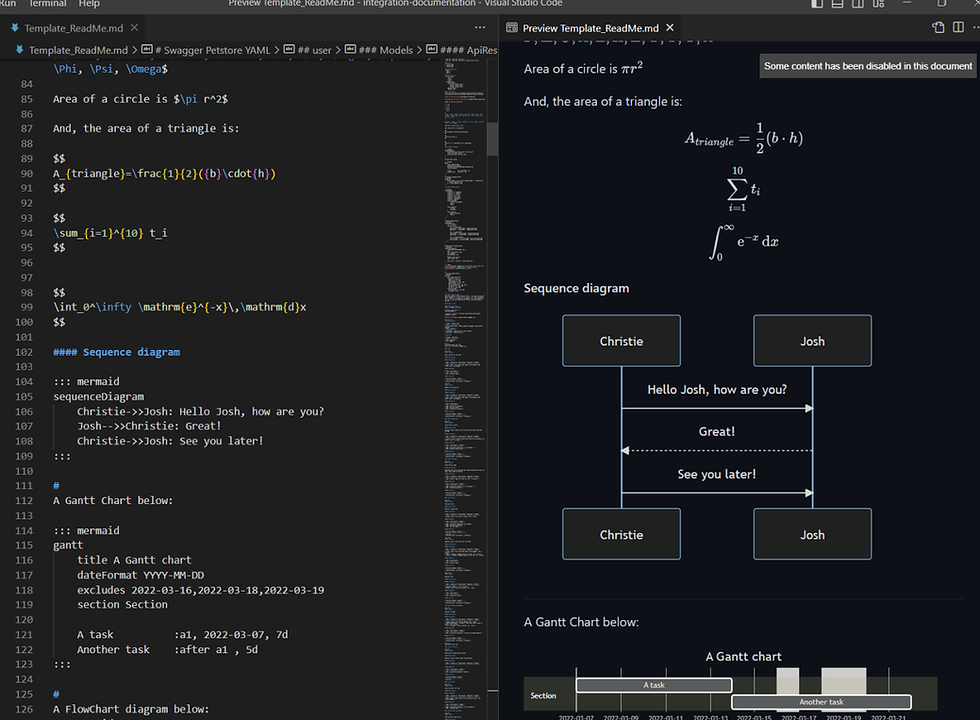Viewport: 980px width, 720px height.
Task: Split the preview editor to the right
Action: (958, 28)
